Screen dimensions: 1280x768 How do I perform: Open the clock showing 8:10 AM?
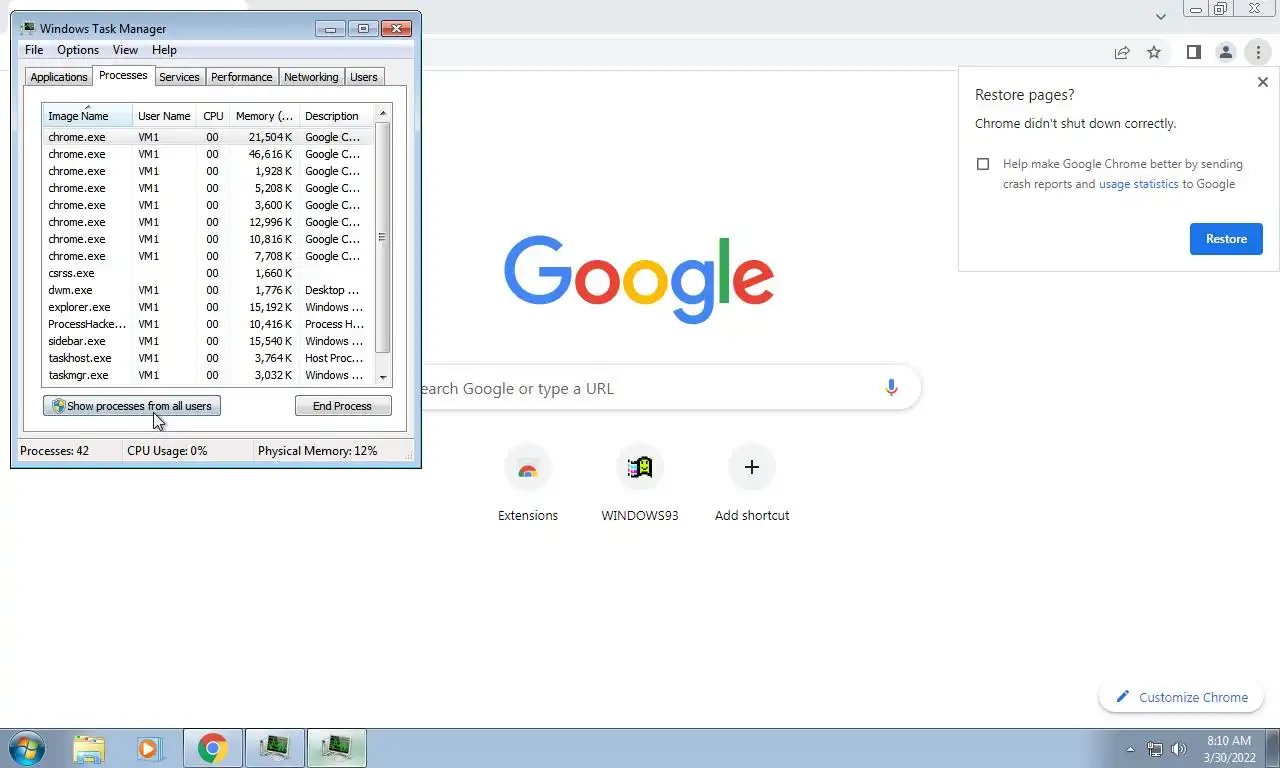(1229, 749)
